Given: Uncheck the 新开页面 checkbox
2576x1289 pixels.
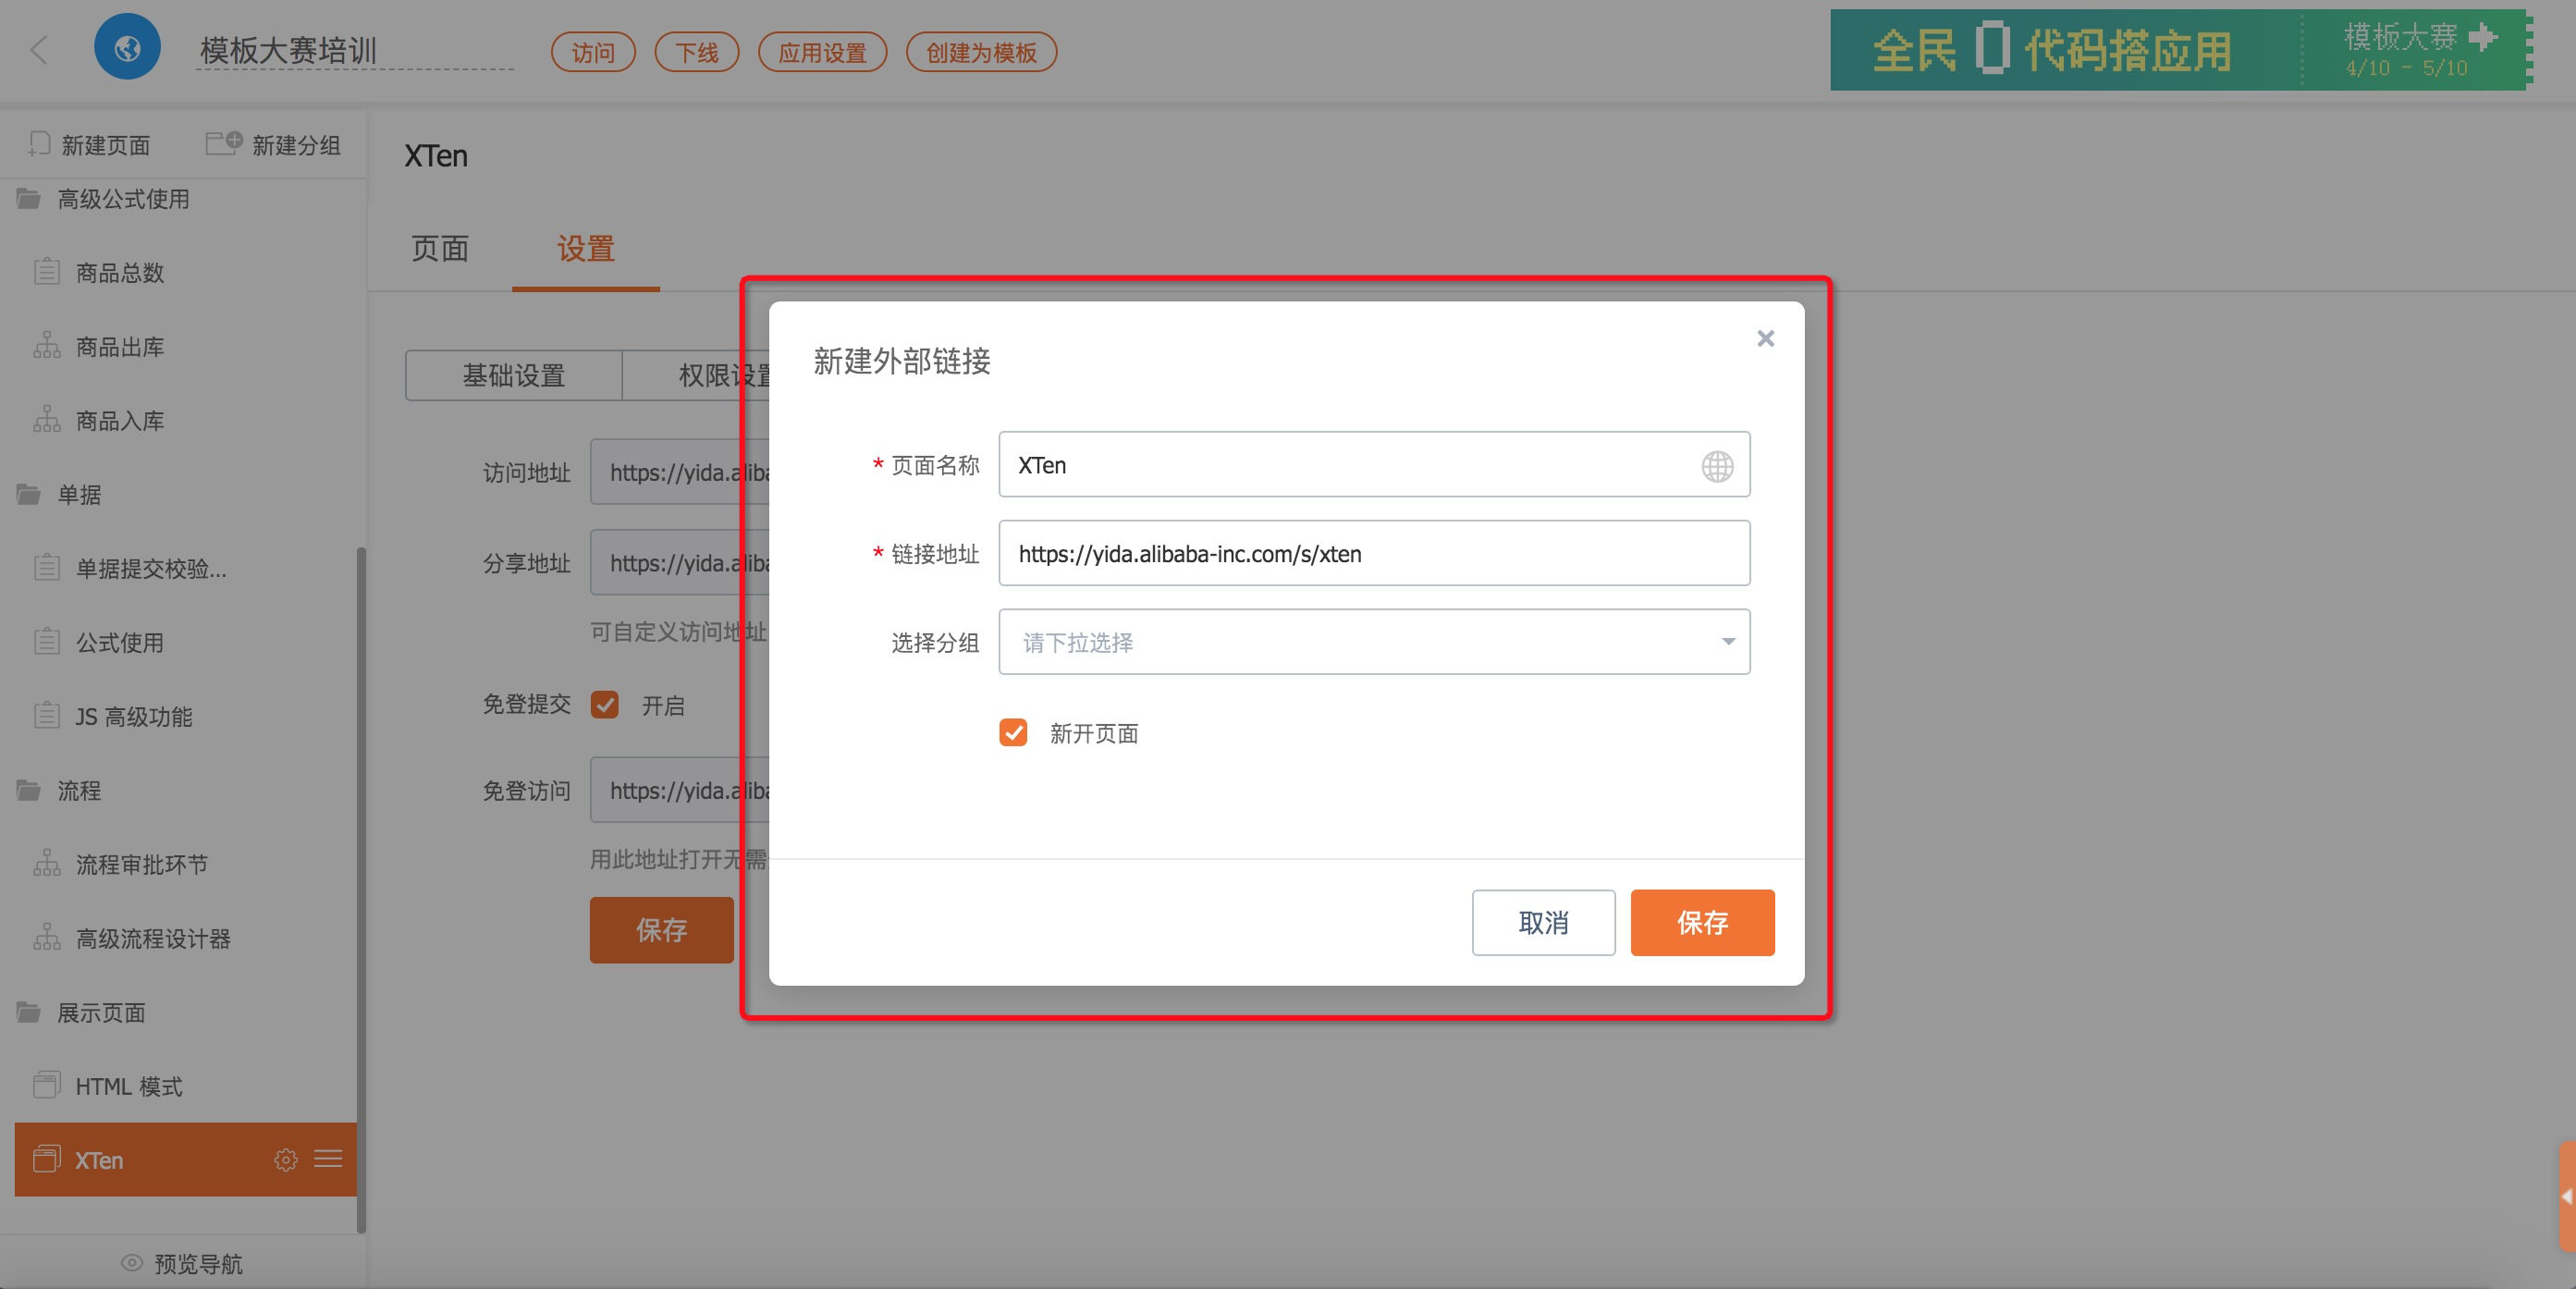Looking at the screenshot, I should click(1013, 732).
